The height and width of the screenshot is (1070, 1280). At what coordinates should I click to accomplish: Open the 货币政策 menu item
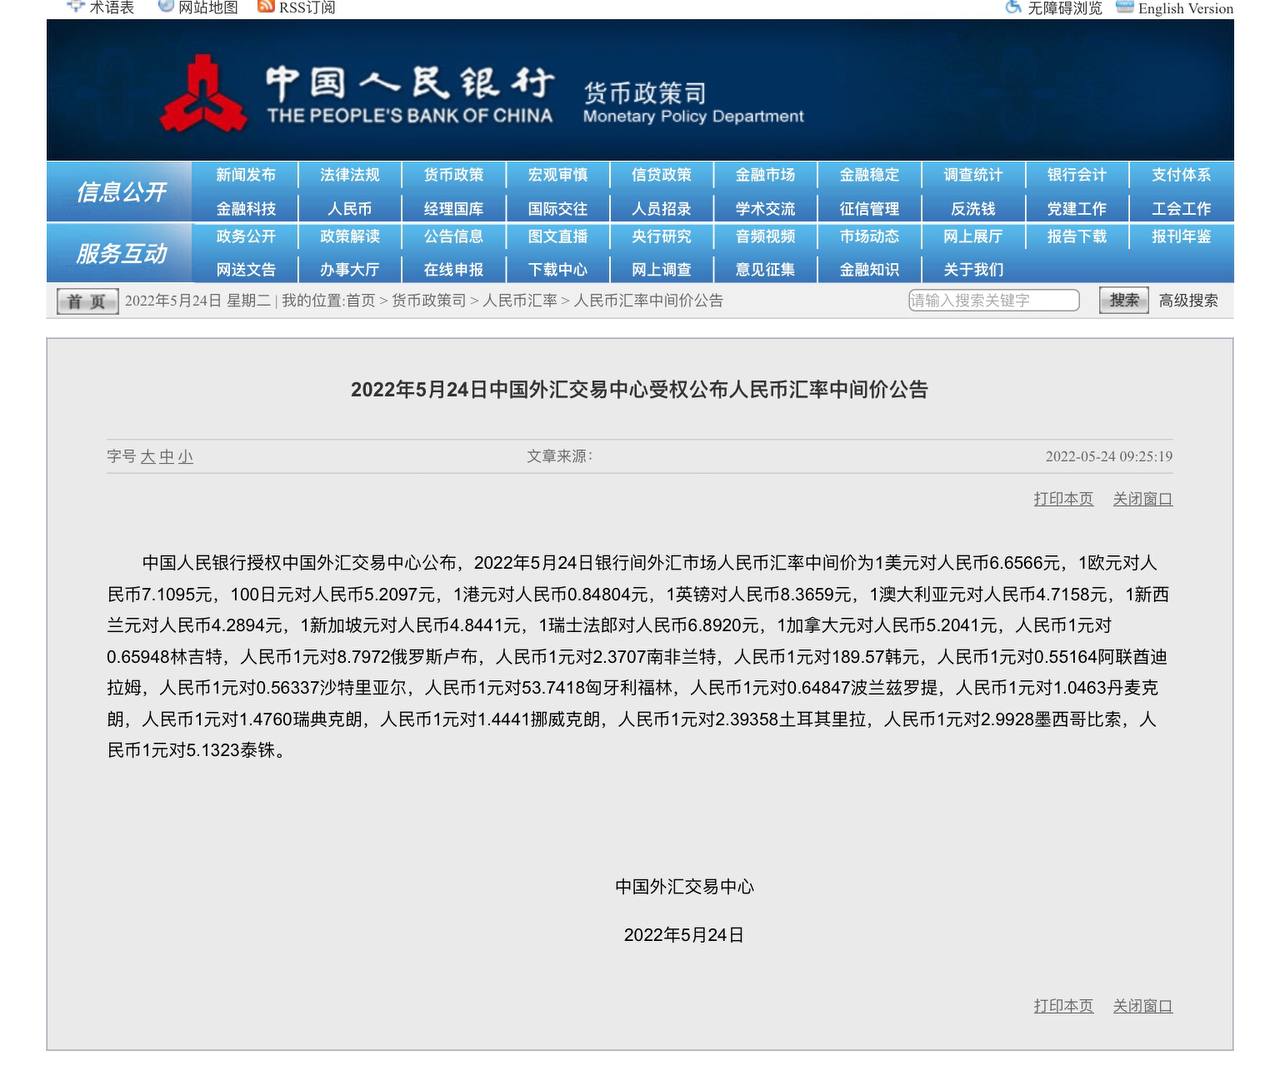point(453,175)
